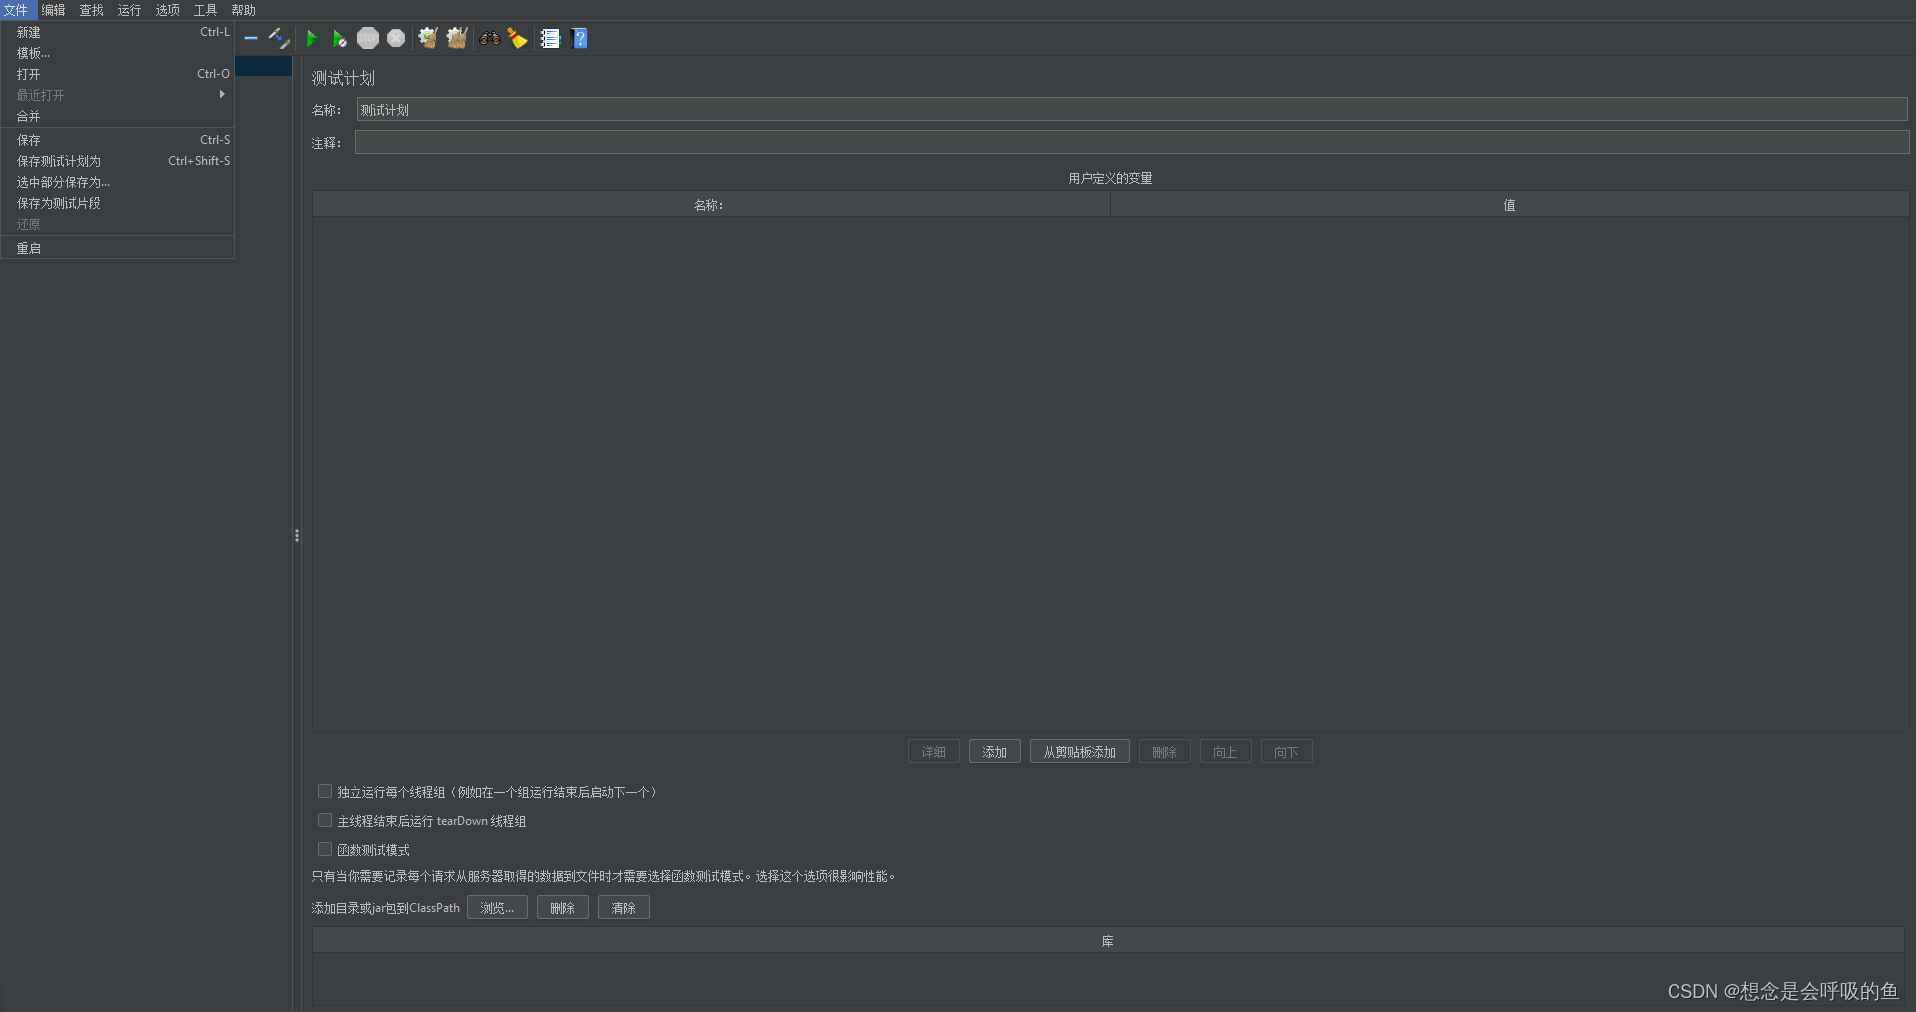
Task: Choose 保存 from File menu
Action: (118, 140)
